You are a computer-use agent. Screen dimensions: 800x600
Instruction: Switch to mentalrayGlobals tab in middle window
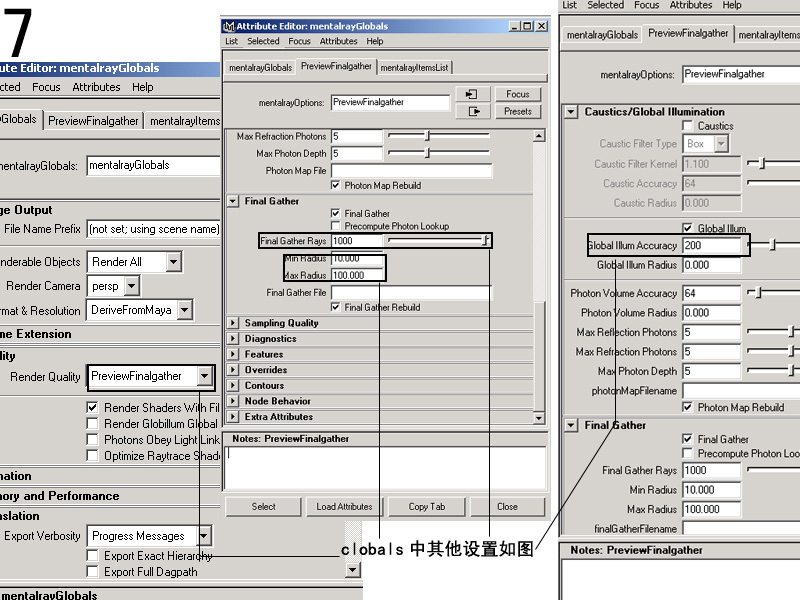[x=260, y=67]
